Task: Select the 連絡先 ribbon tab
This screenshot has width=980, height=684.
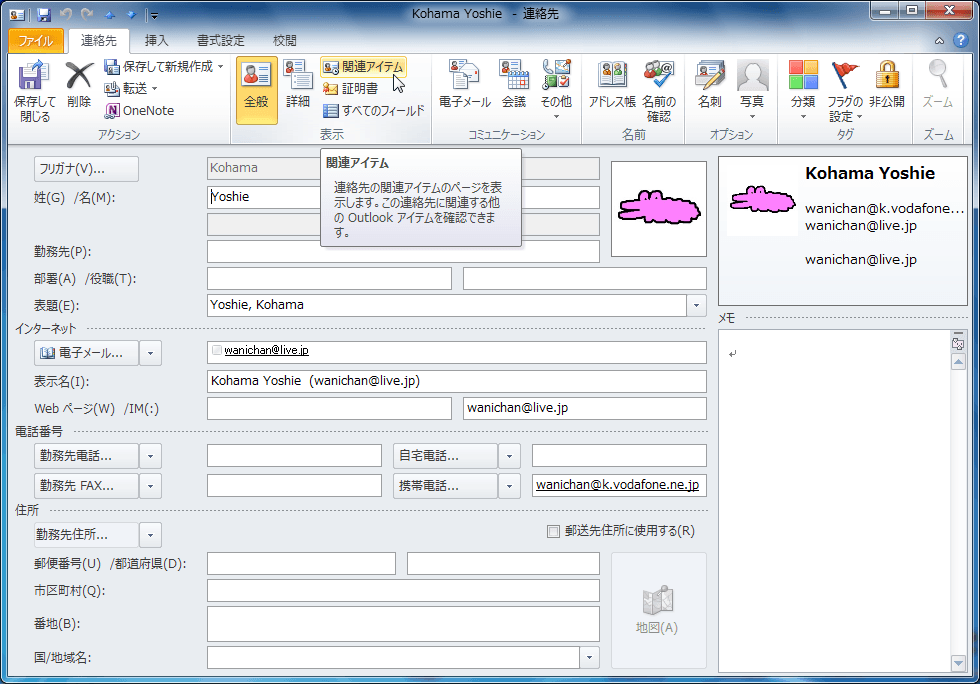Action: [99, 41]
